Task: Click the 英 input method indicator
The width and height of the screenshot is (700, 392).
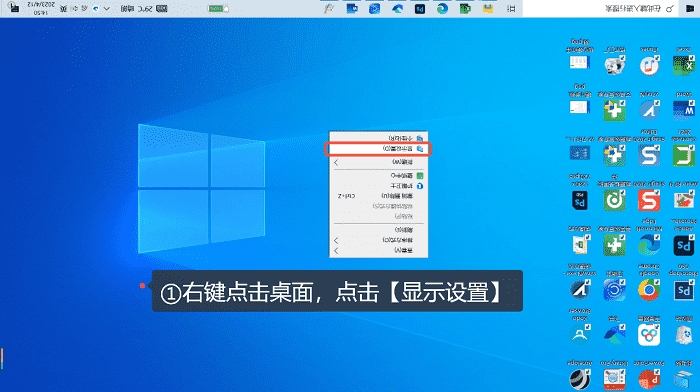Action: 63,8
